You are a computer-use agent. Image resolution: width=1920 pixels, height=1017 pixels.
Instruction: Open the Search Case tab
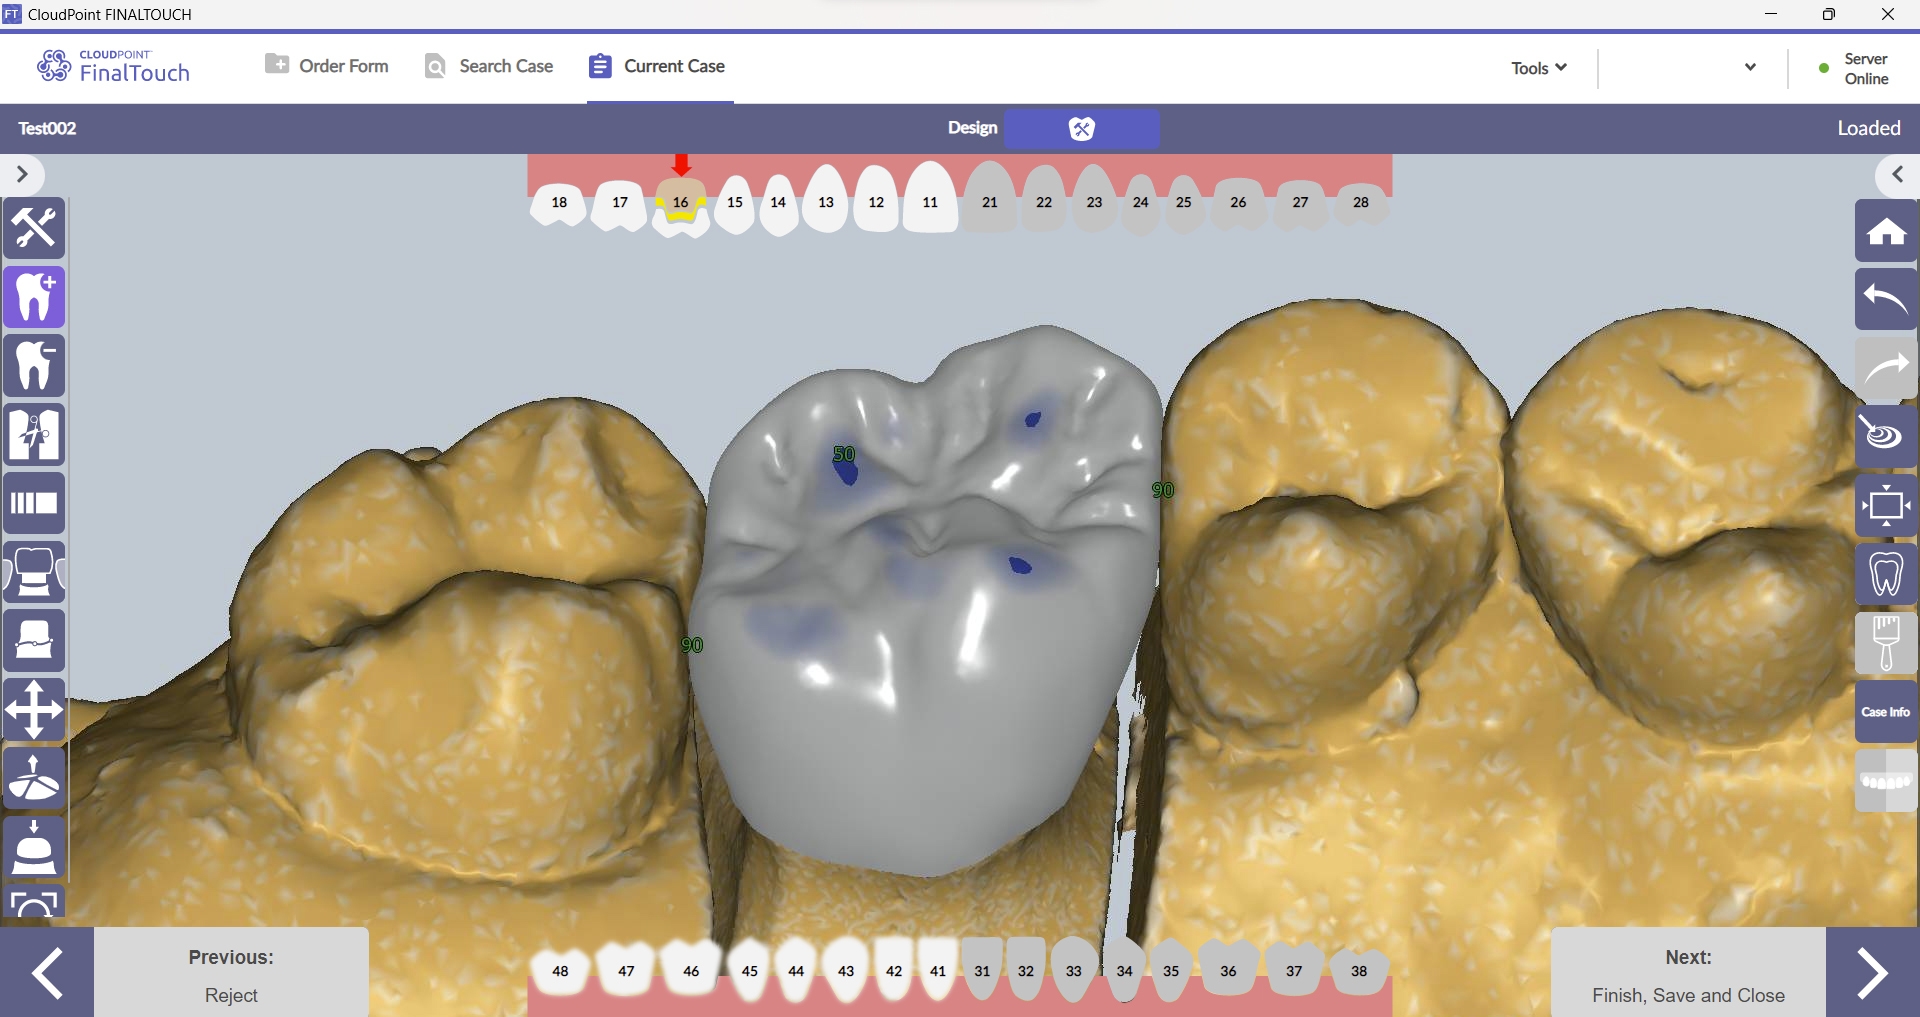[489, 66]
